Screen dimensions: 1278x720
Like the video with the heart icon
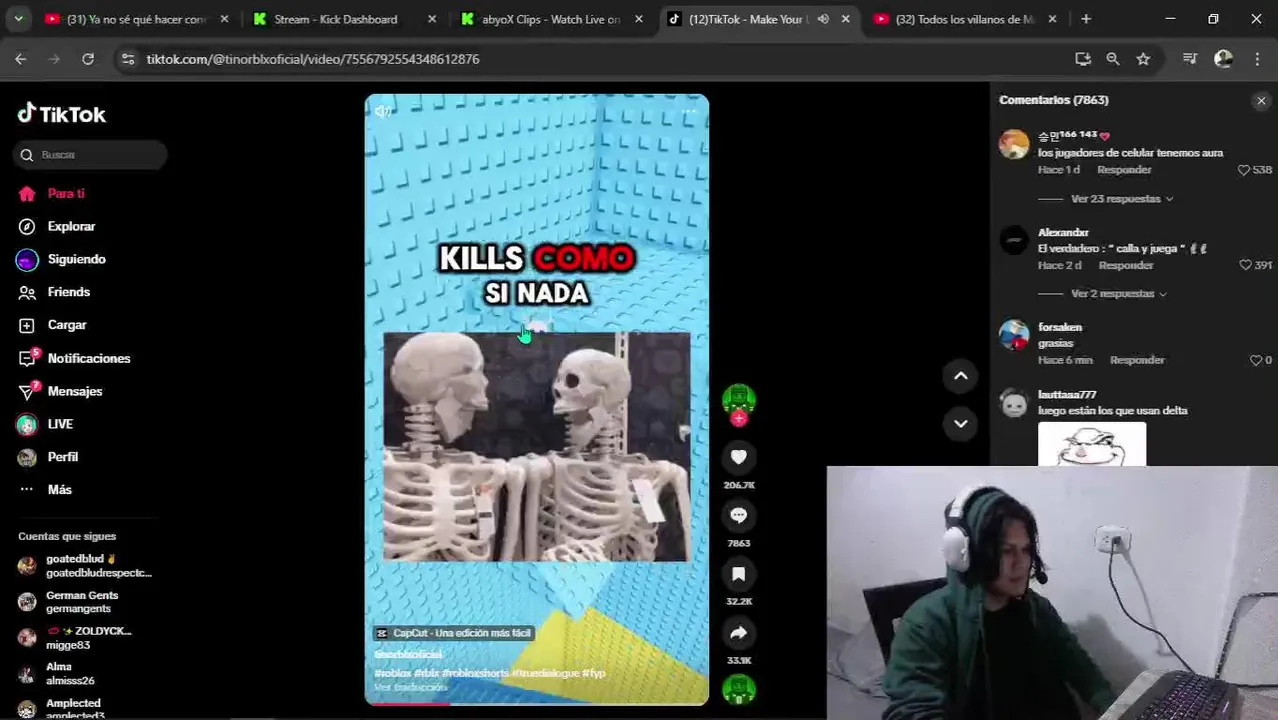(739, 457)
